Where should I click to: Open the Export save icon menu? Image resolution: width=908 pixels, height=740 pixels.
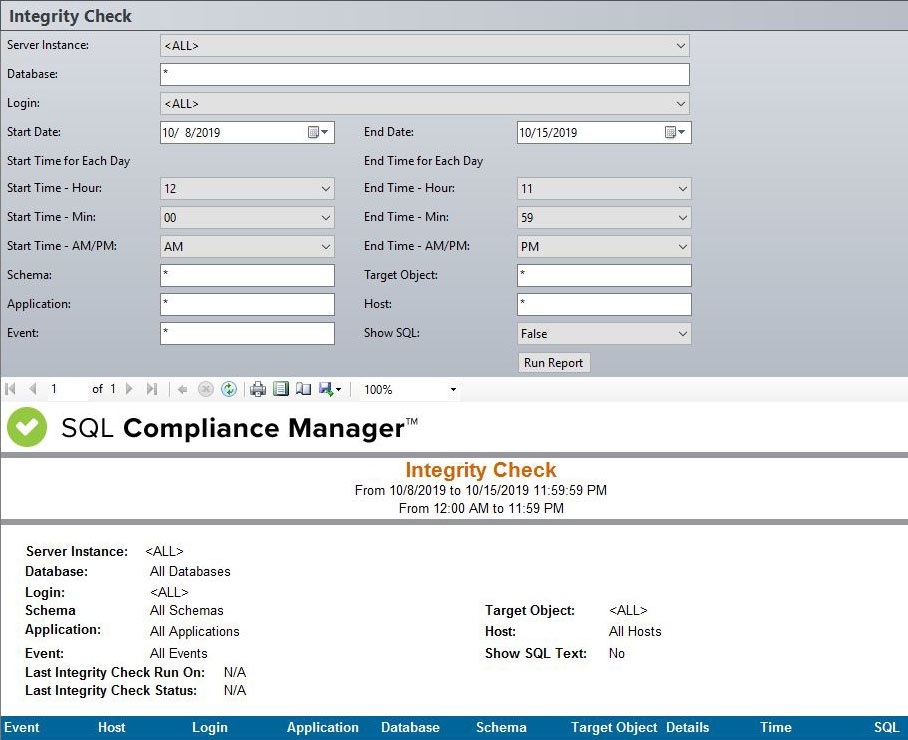329,389
